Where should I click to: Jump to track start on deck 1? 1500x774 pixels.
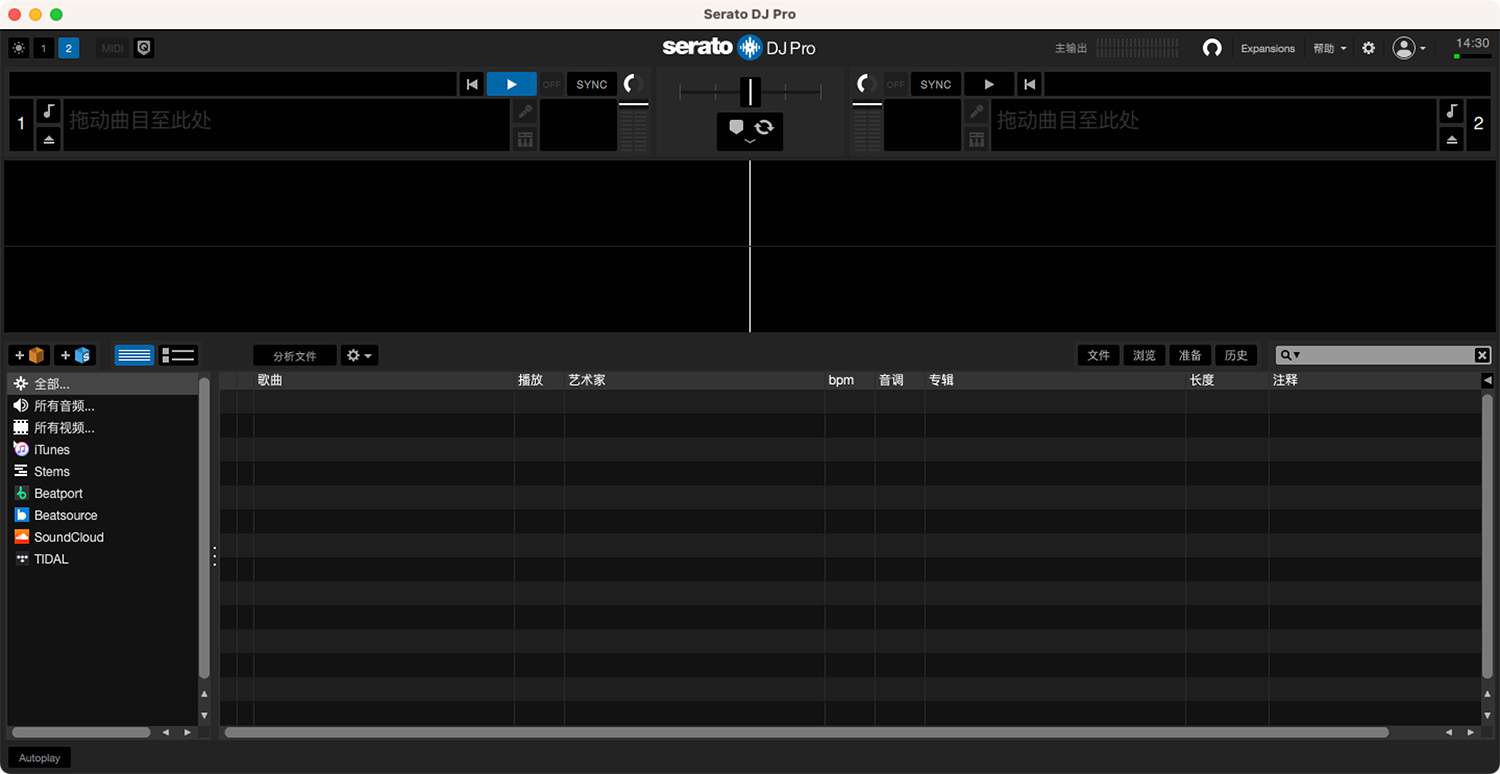point(472,84)
